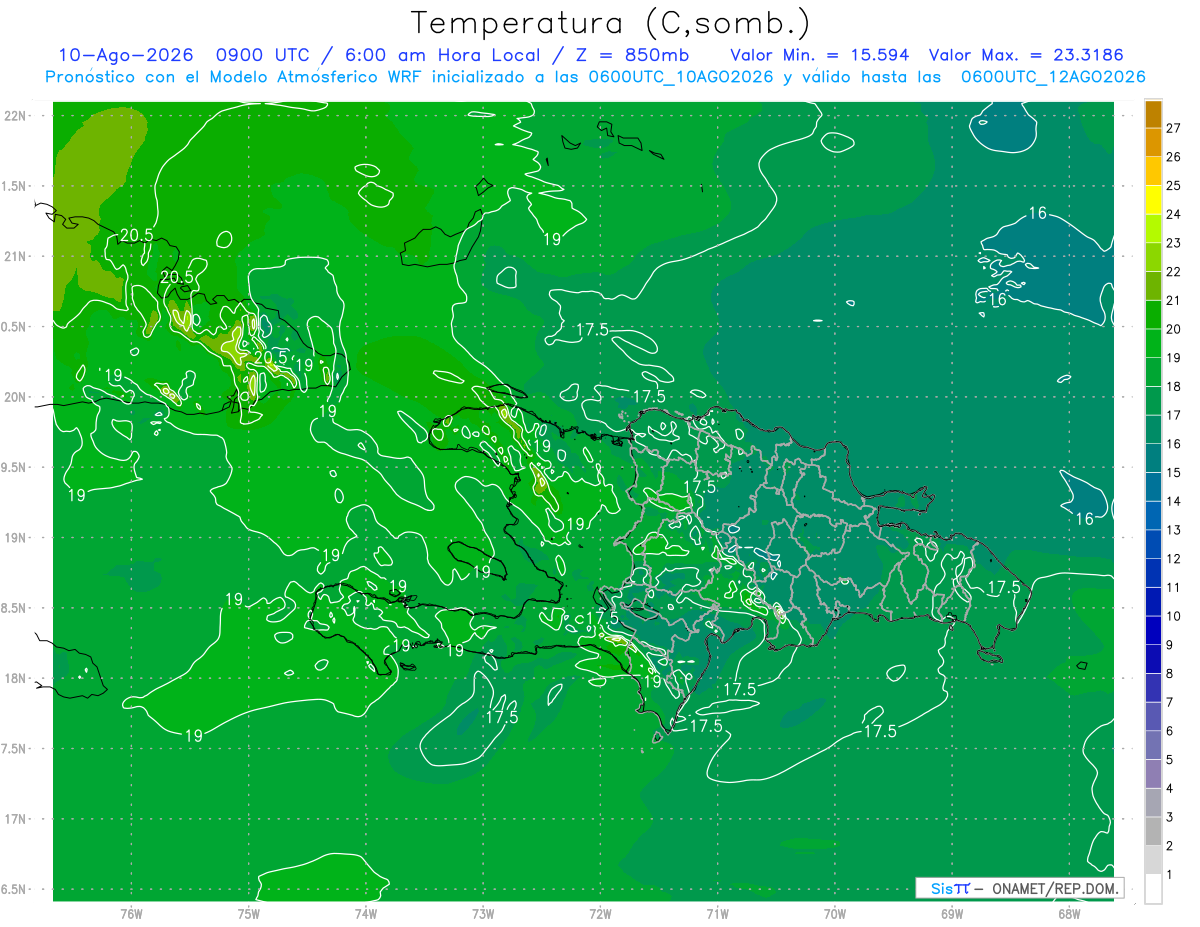Click the '22N' latitude label
The width and height of the screenshot is (1200, 927).
16,116
